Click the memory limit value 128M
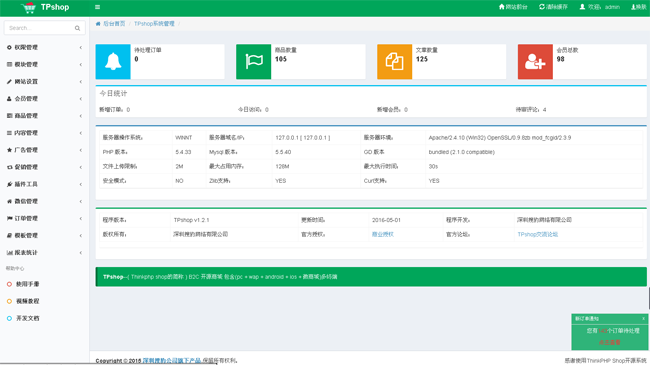The height and width of the screenshot is (365, 650). (x=282, y=166)
